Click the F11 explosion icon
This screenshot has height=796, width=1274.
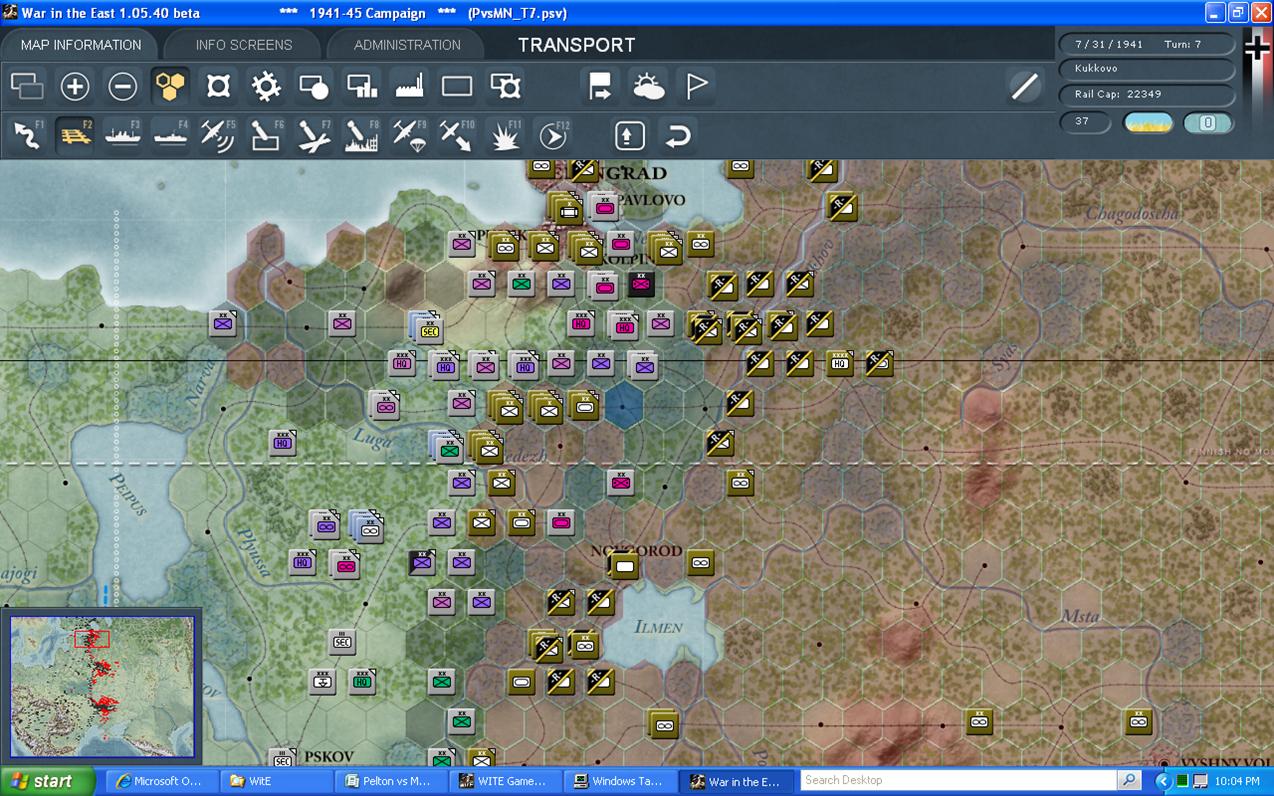point(505,135)
